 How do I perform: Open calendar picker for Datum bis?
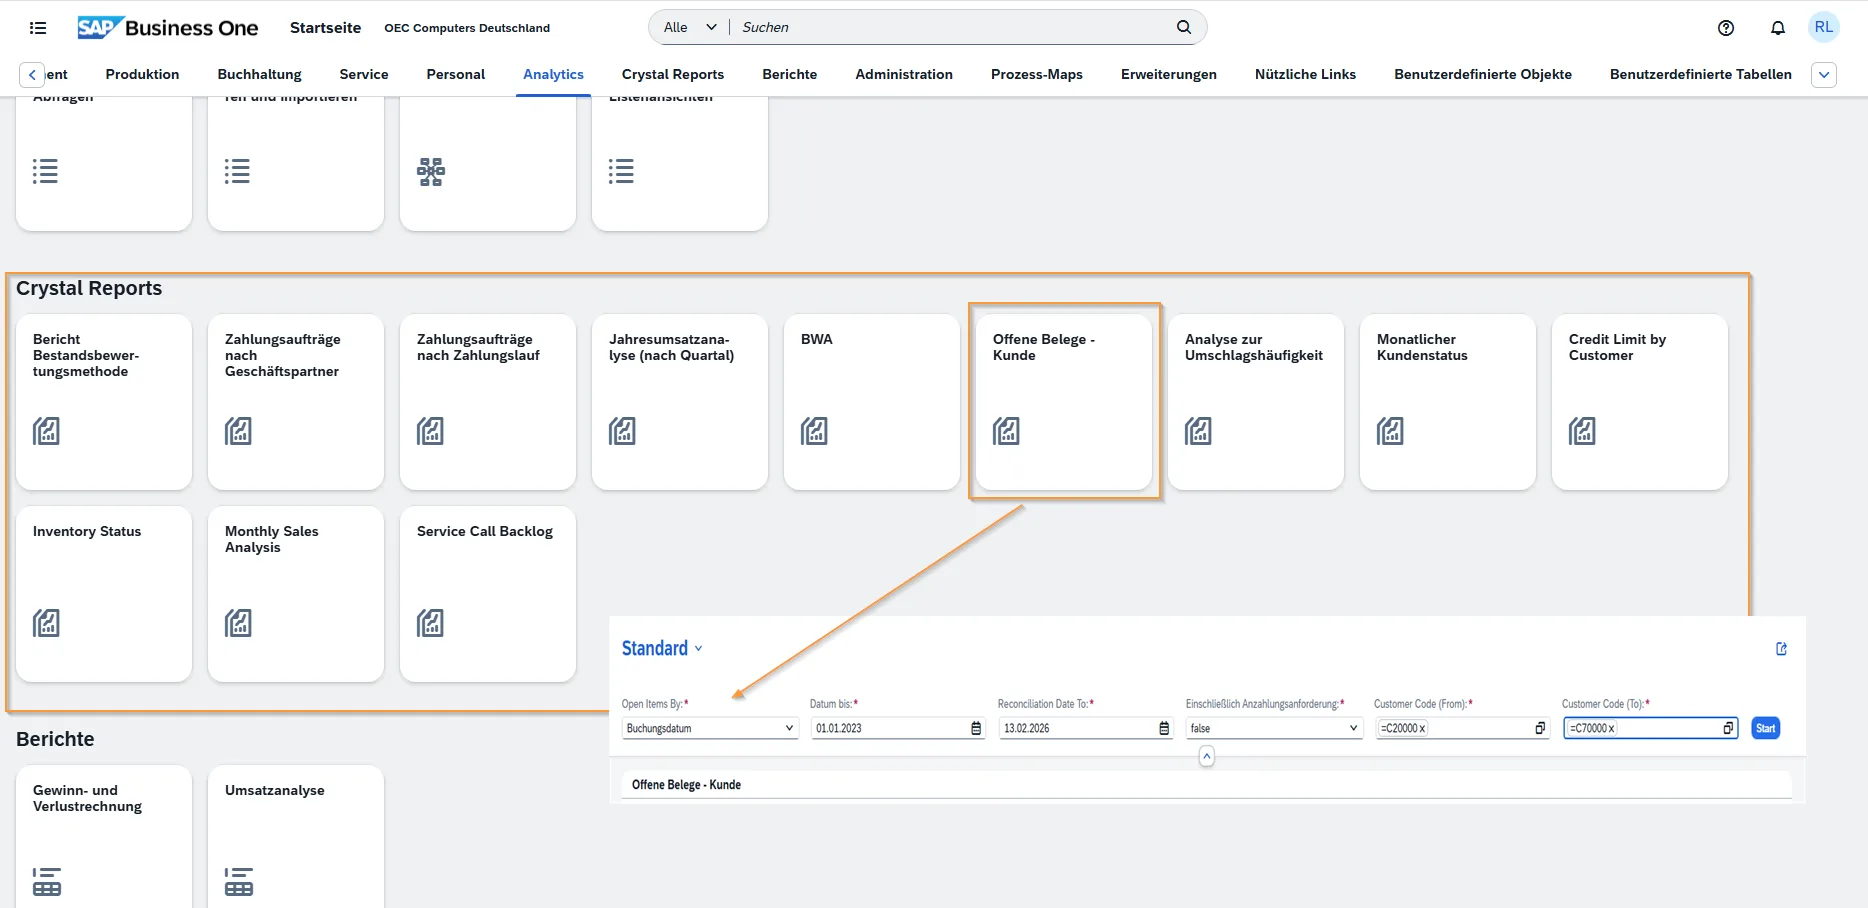pyautogui.click(x=976, y=729)
